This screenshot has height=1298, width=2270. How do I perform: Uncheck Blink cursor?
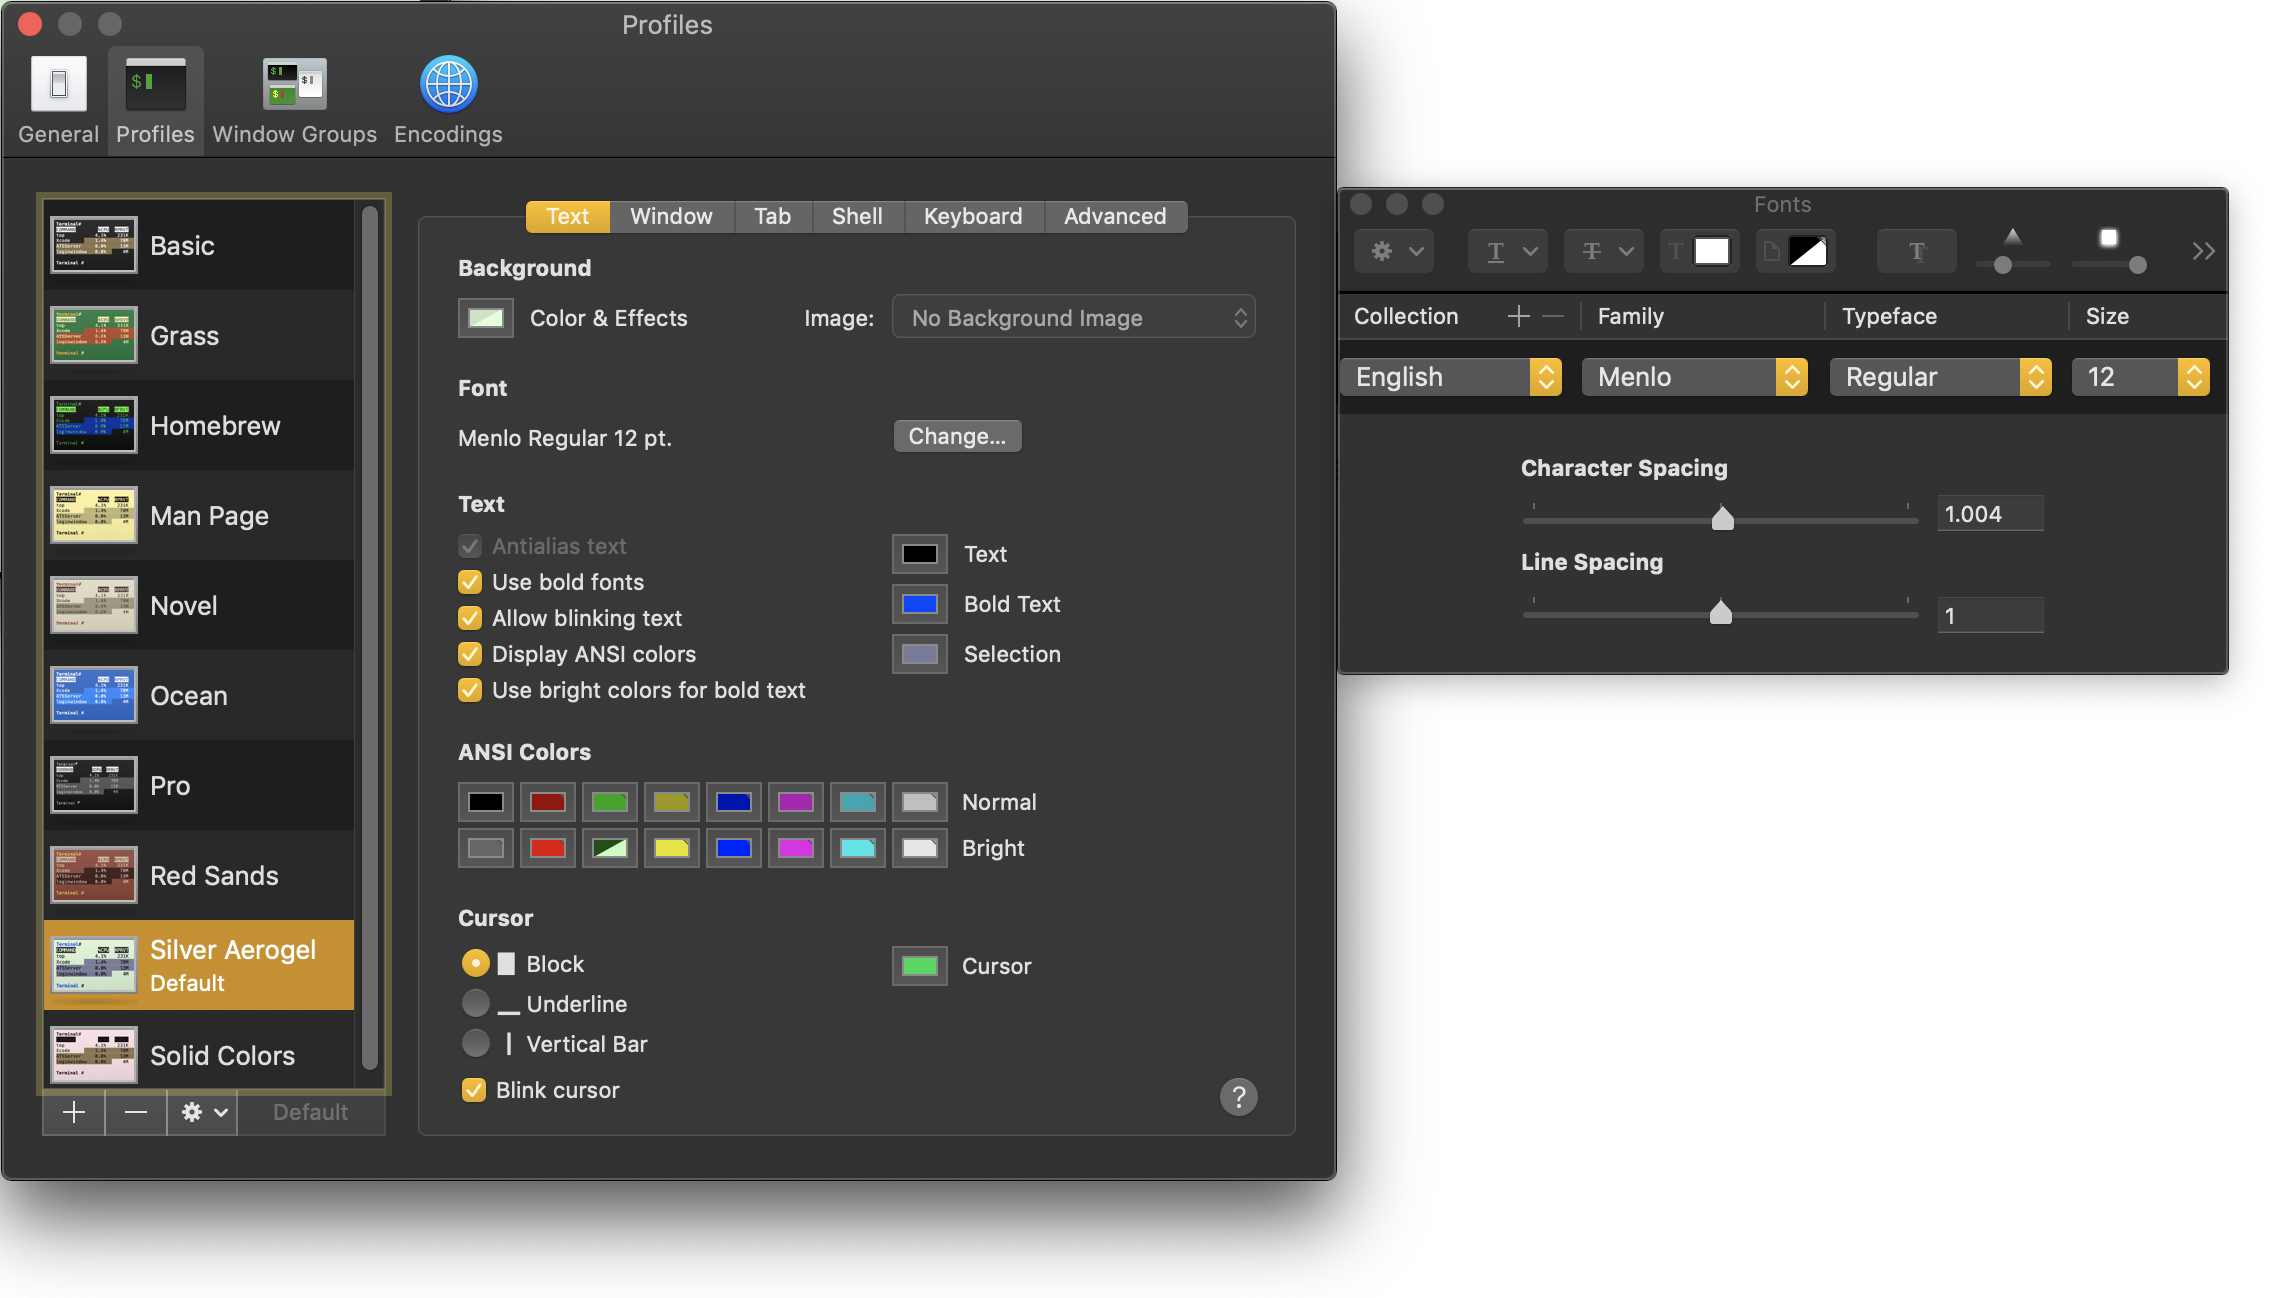(474, 1090)
